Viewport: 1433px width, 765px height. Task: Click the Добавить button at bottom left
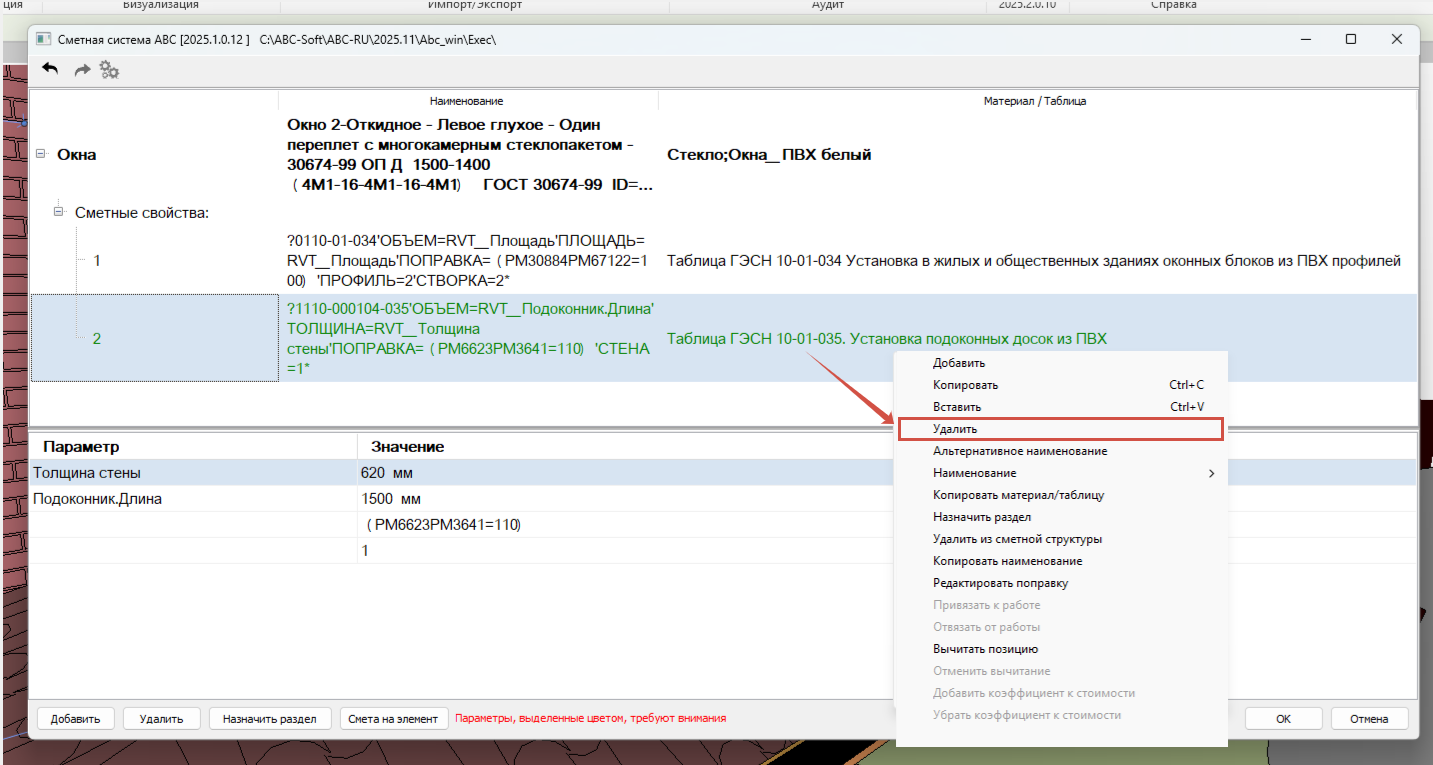(x=76, y=718)
